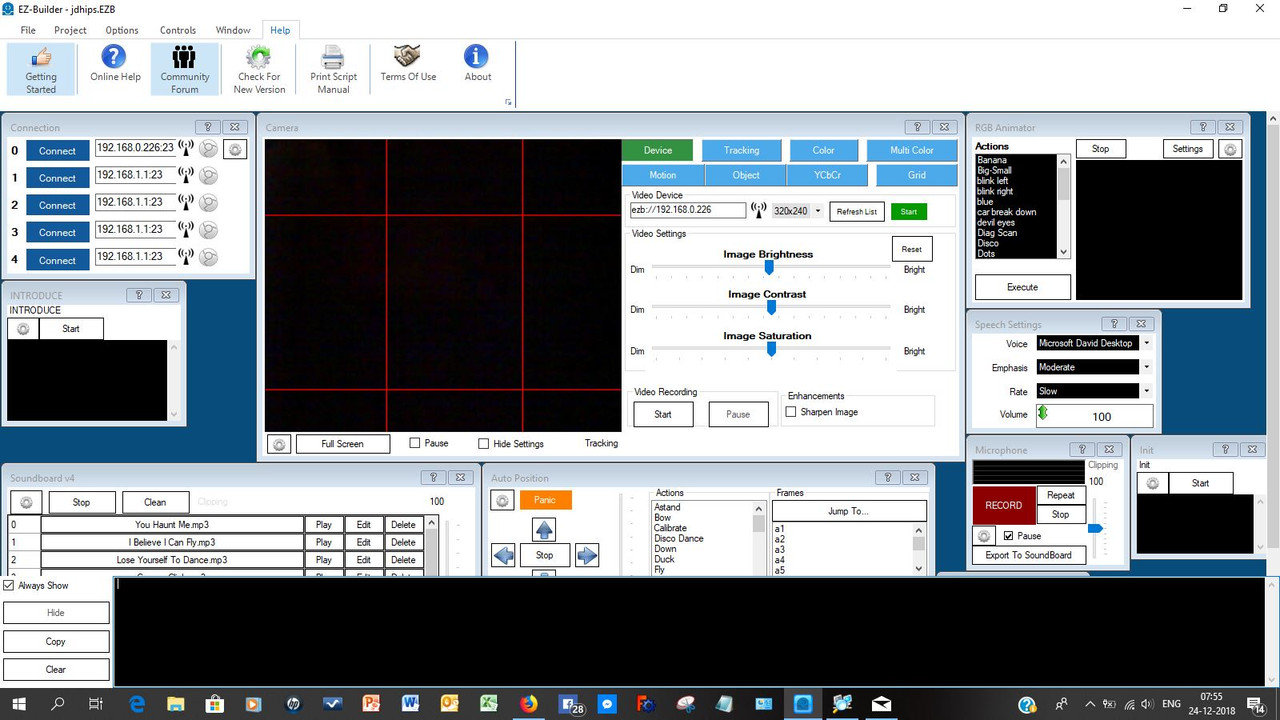Open the Project menu

point(70,30)
